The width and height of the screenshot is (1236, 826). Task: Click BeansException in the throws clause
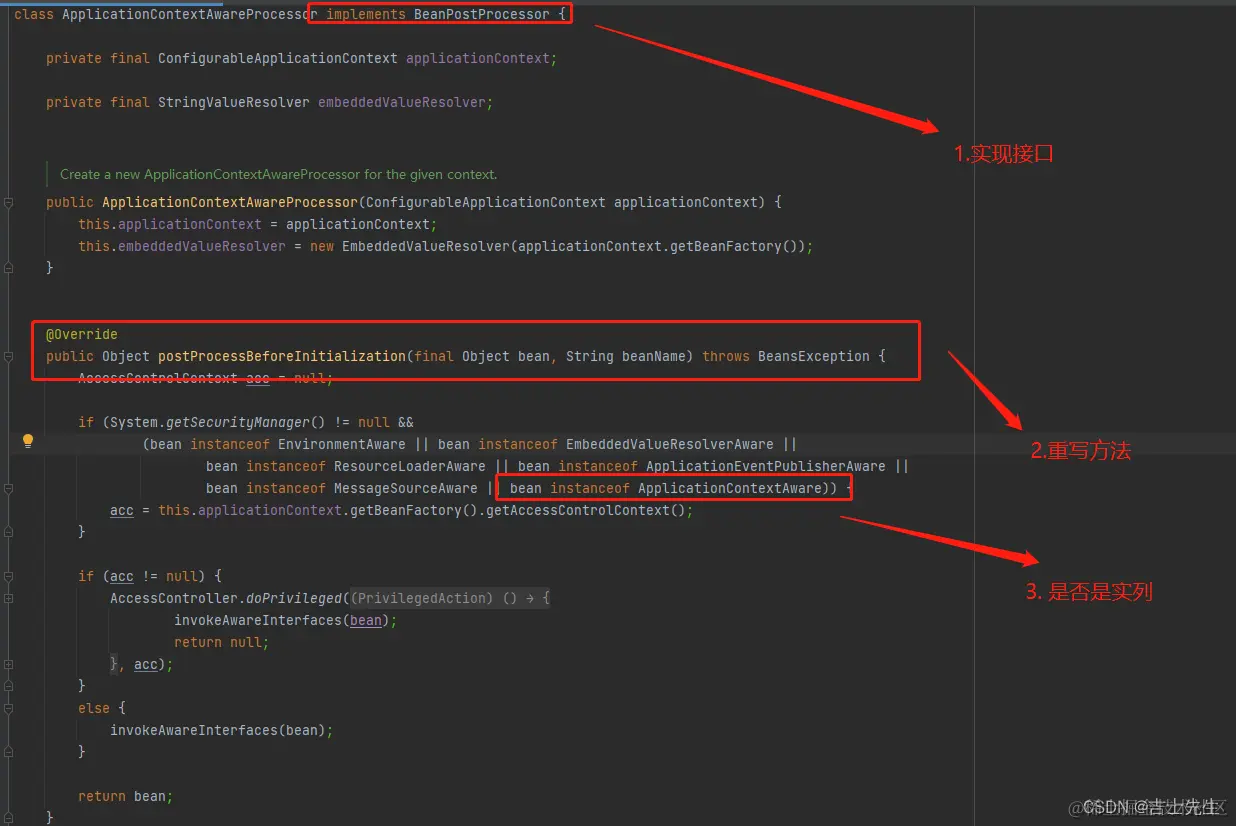pyautogui.click(x=814, y=356)
